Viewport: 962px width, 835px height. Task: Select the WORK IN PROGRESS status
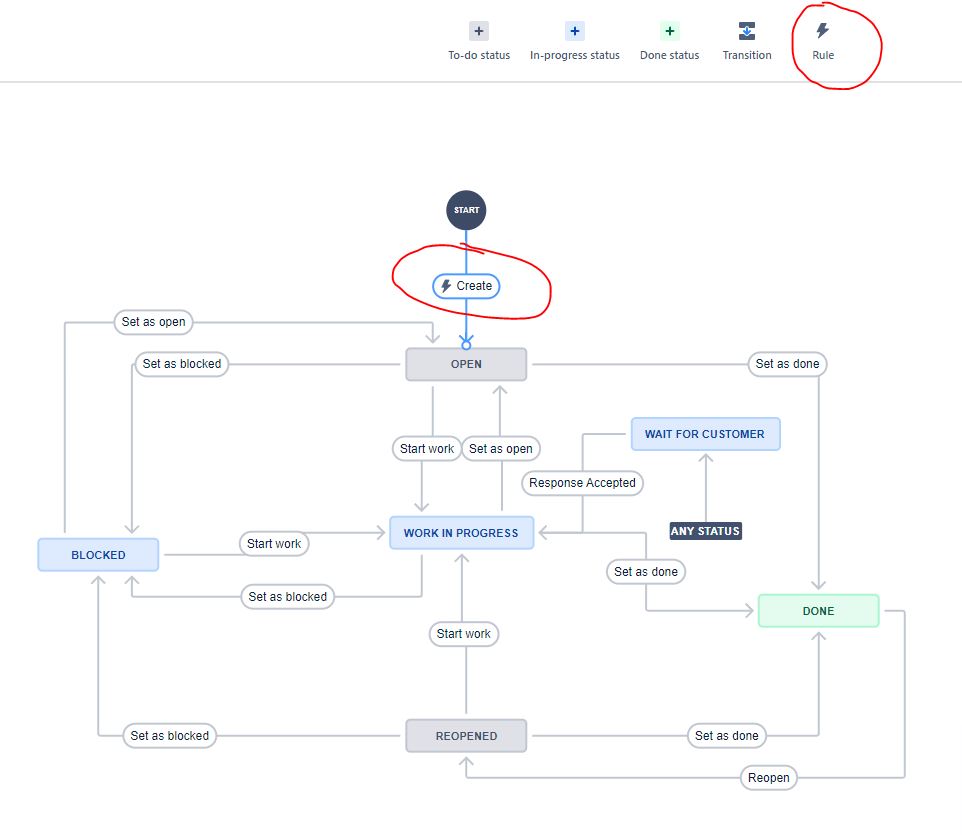coord(461,533)
